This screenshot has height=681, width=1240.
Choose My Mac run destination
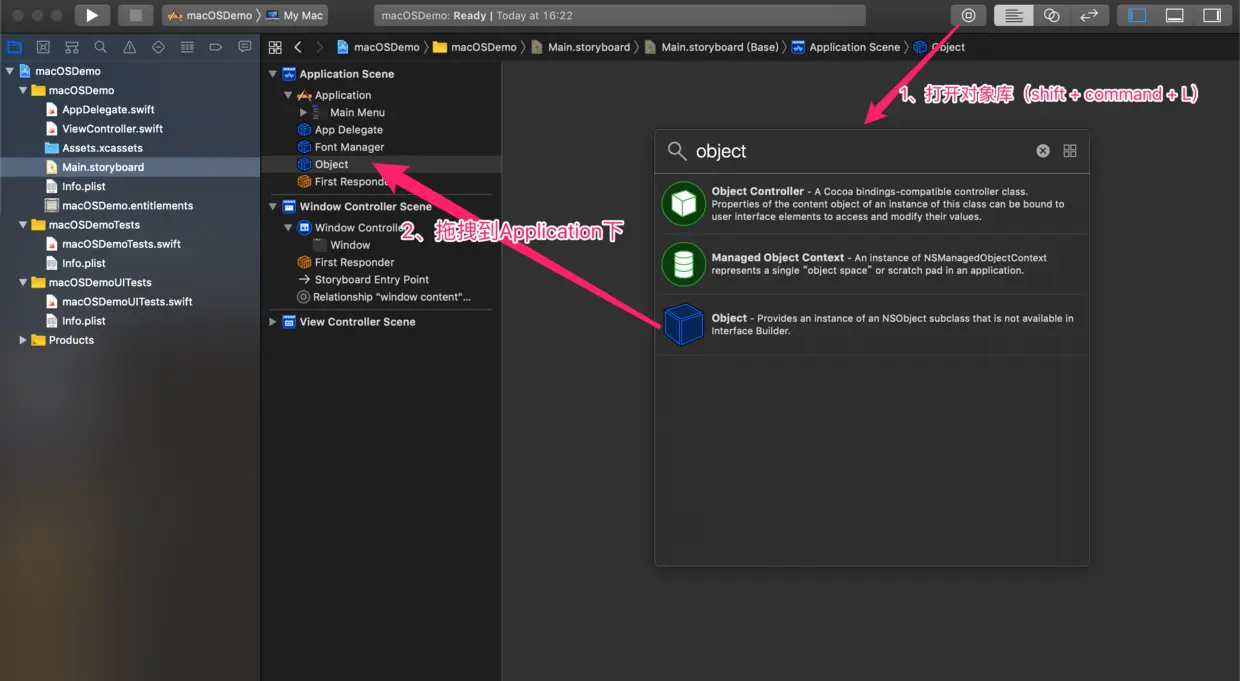295,15
